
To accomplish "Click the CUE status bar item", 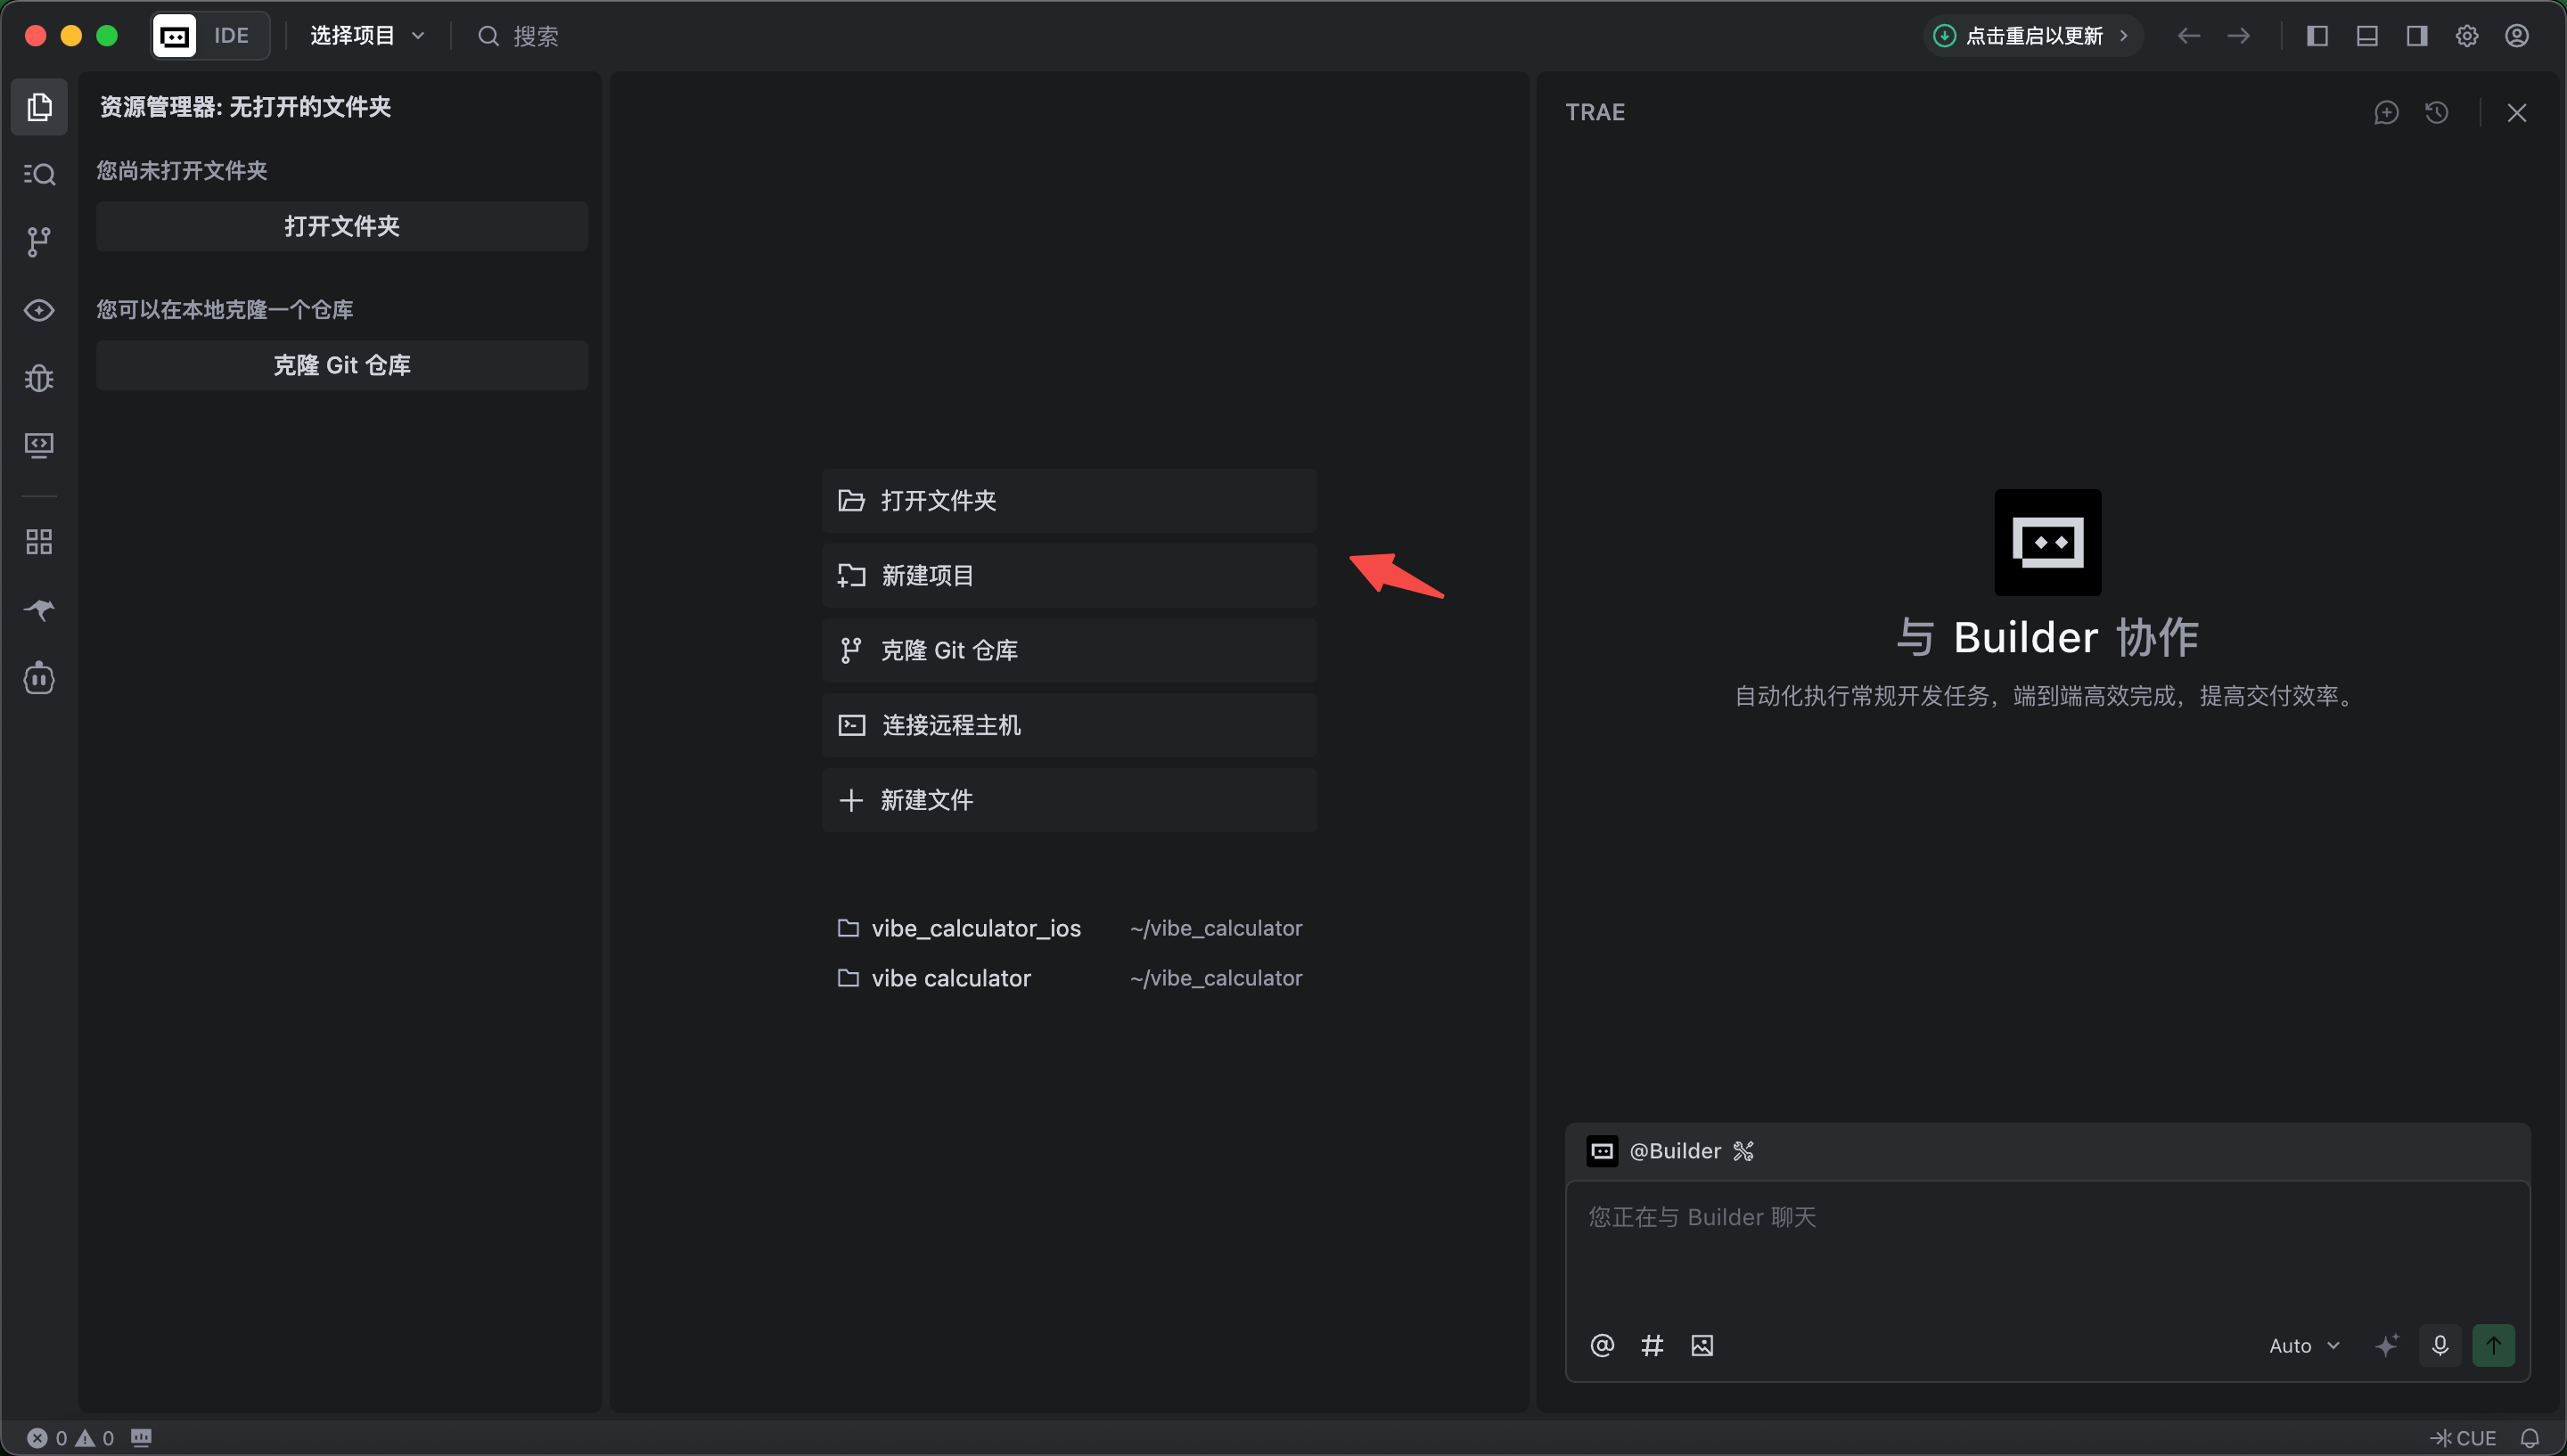I will (x=2463, y=1438).
